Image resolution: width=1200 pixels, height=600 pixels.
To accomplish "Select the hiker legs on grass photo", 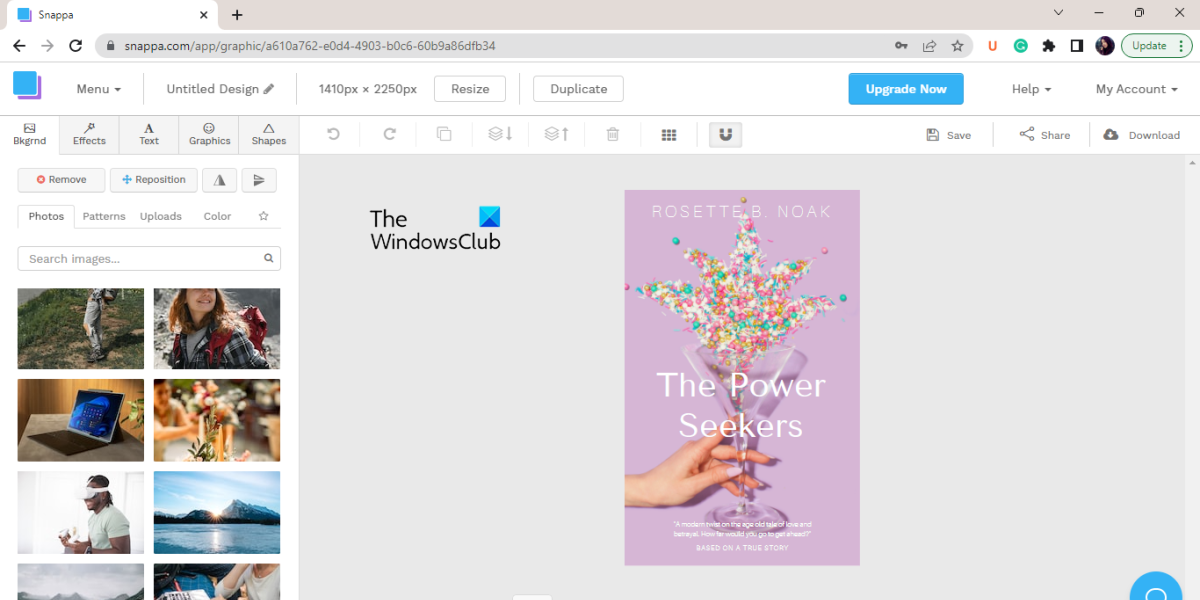I will [81, 329].
